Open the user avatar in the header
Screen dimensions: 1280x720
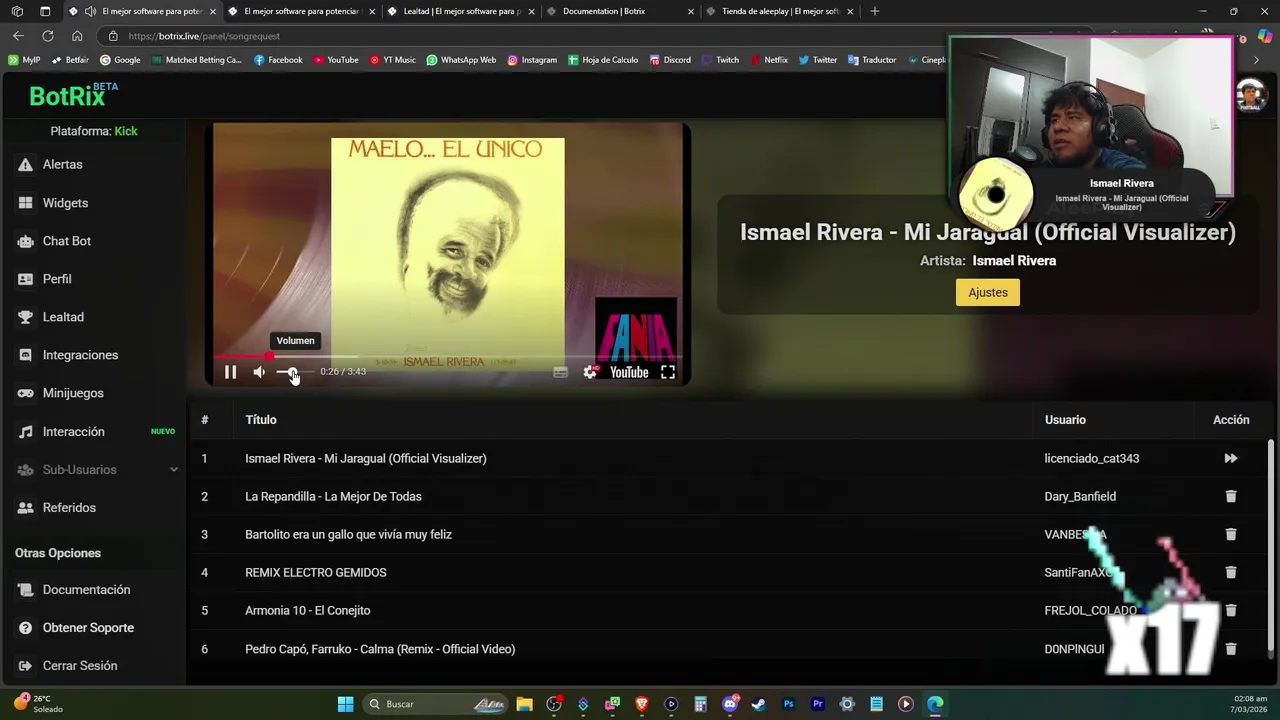[x=1250, y=96]
